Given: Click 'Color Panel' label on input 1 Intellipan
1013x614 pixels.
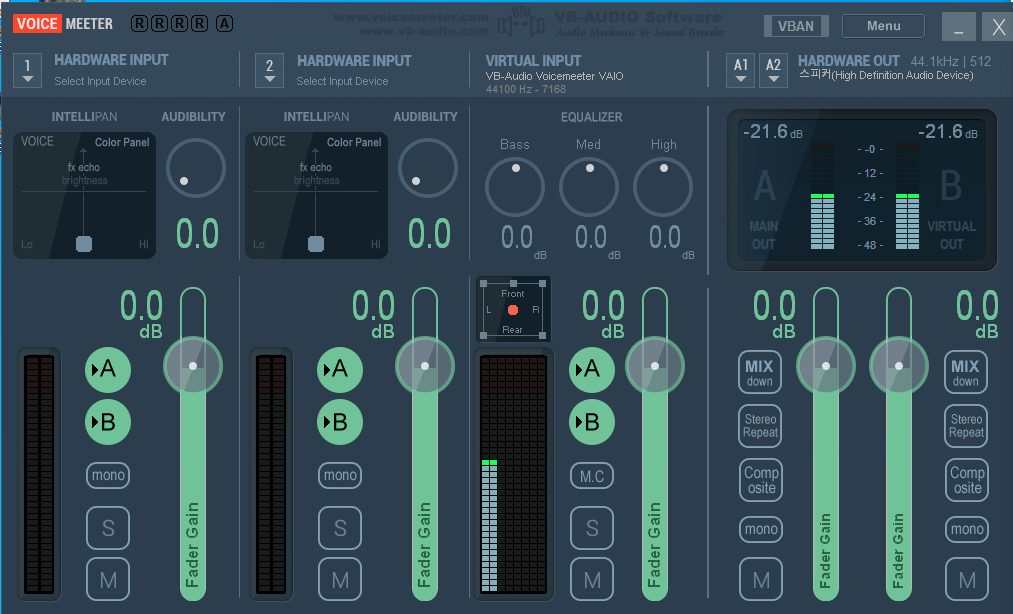Looking at the screenshot, I should (122, 142).
